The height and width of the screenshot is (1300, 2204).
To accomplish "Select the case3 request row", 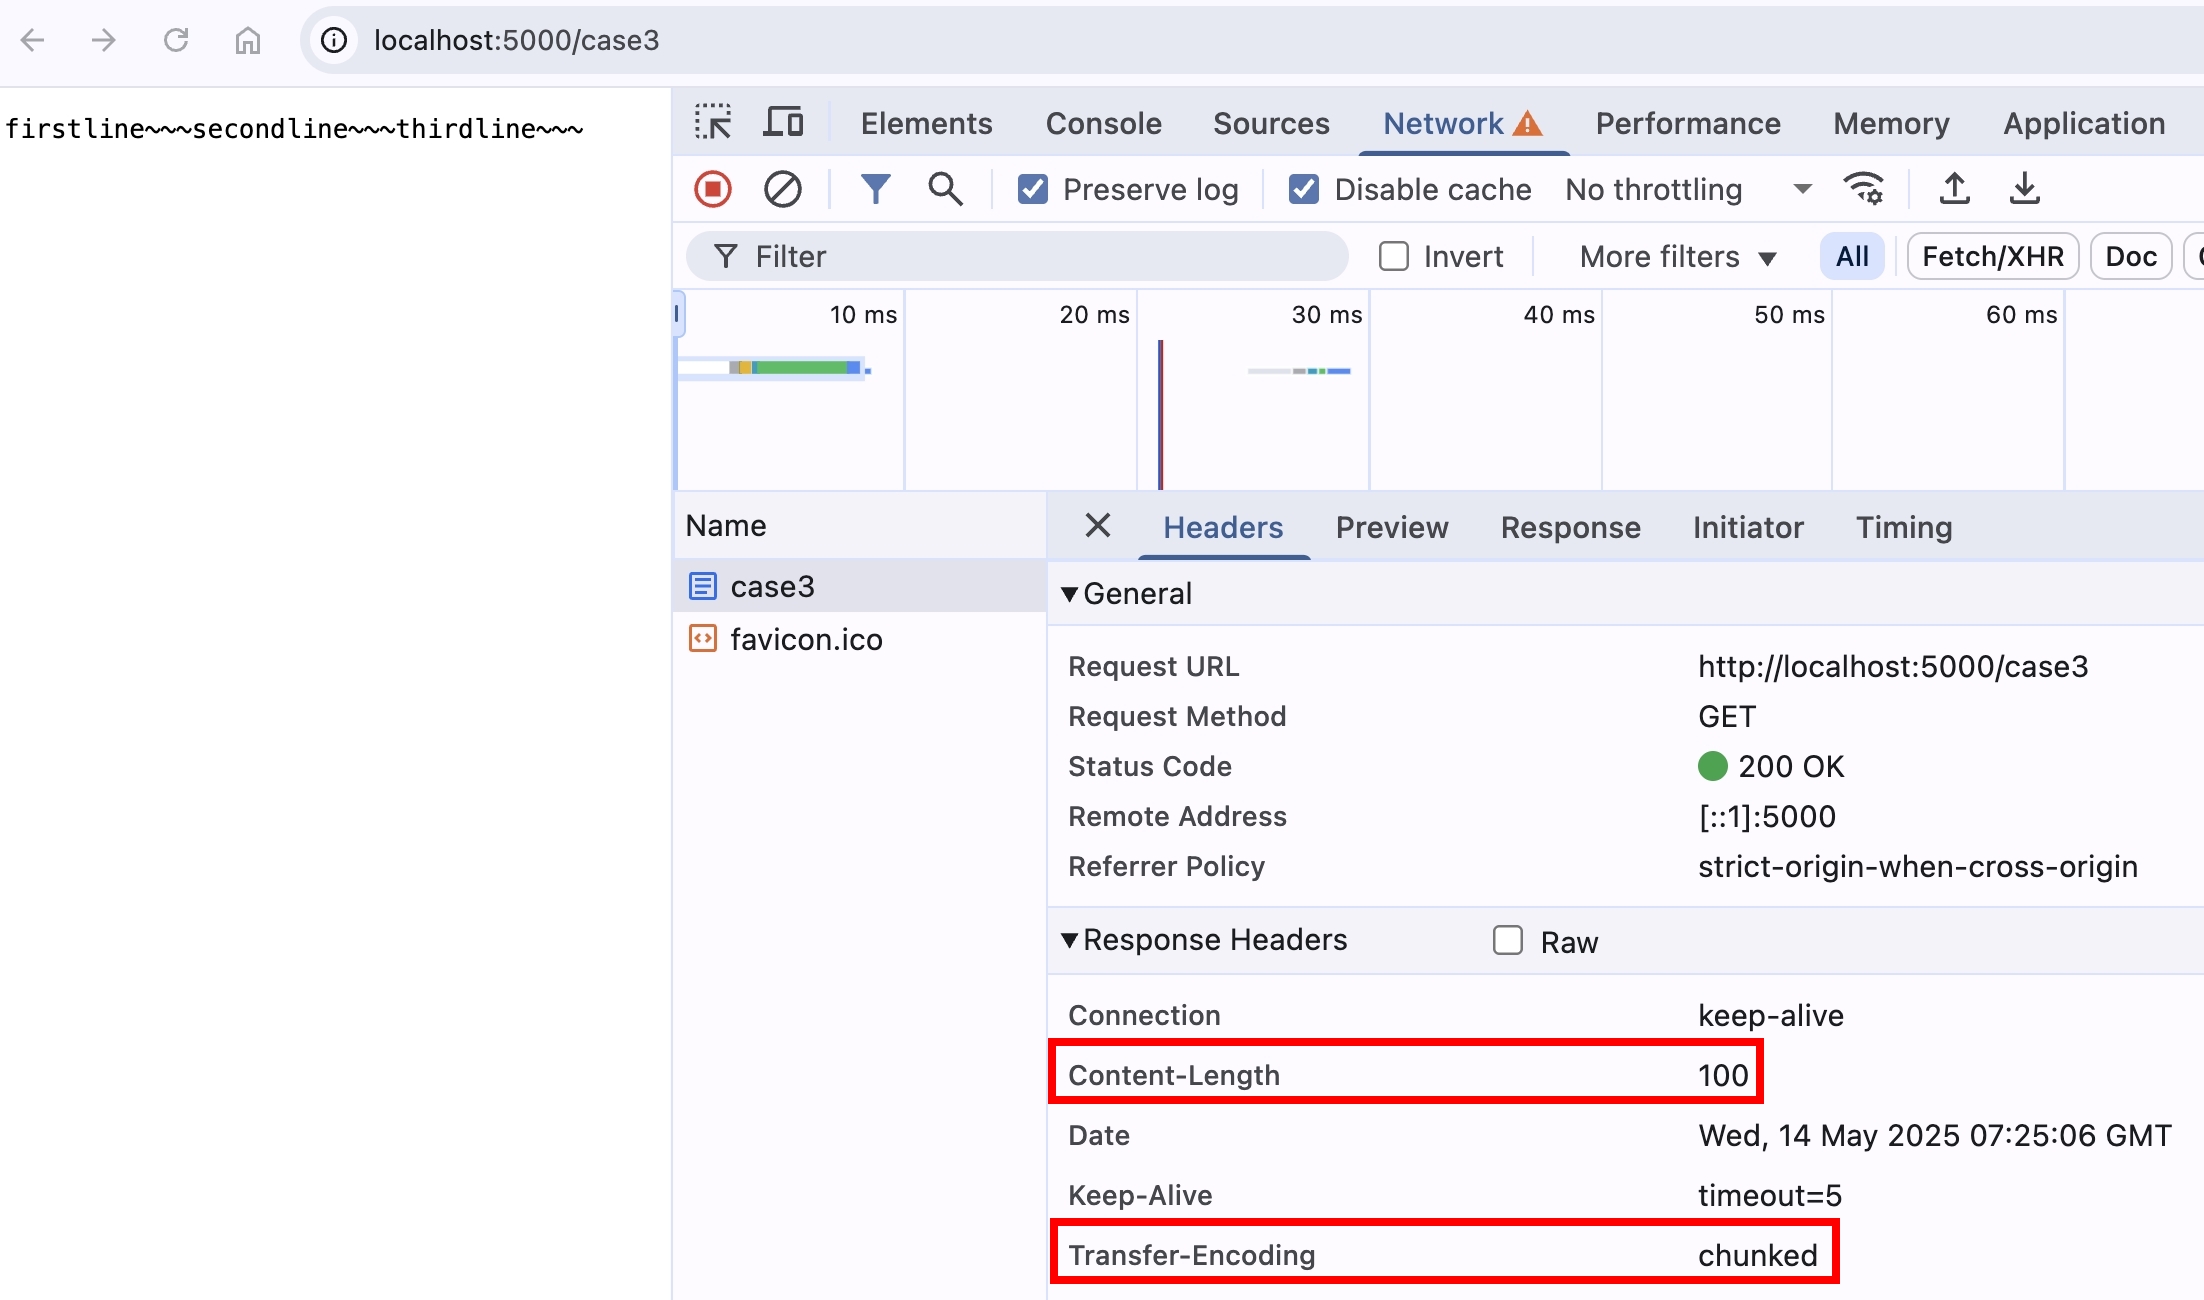I will [x=860, y=586].
